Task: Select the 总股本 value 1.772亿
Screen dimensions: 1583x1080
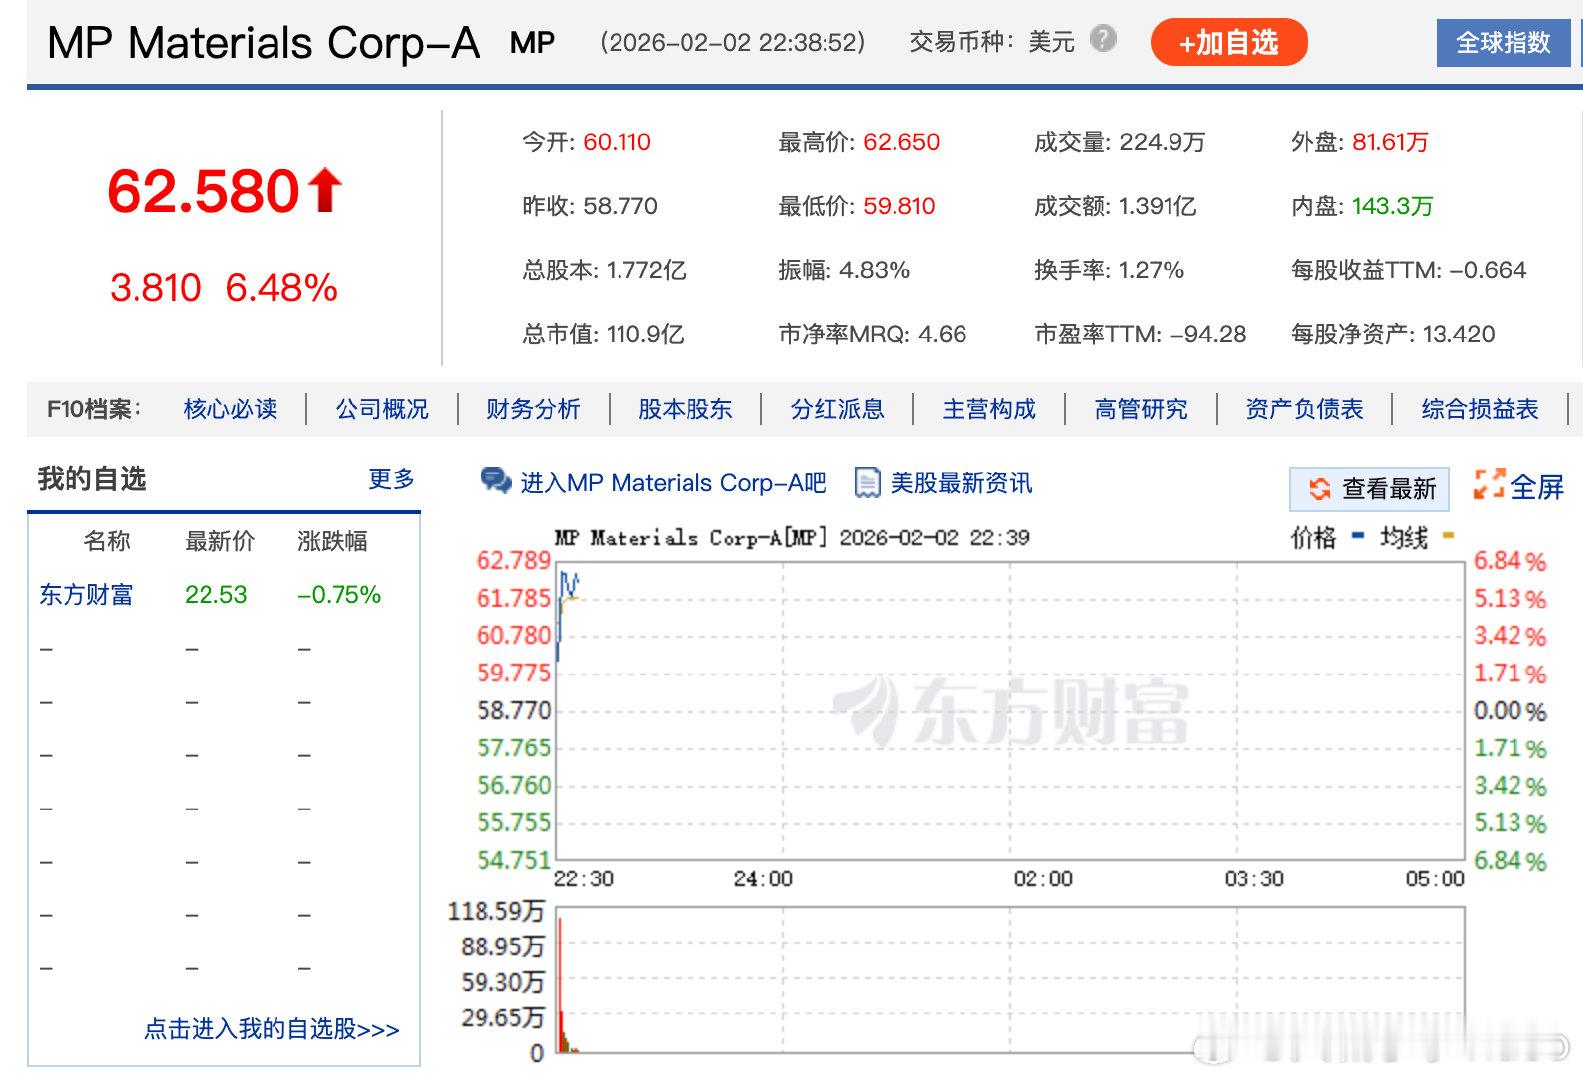Action: pyautogui.click(x=646, y=270)
